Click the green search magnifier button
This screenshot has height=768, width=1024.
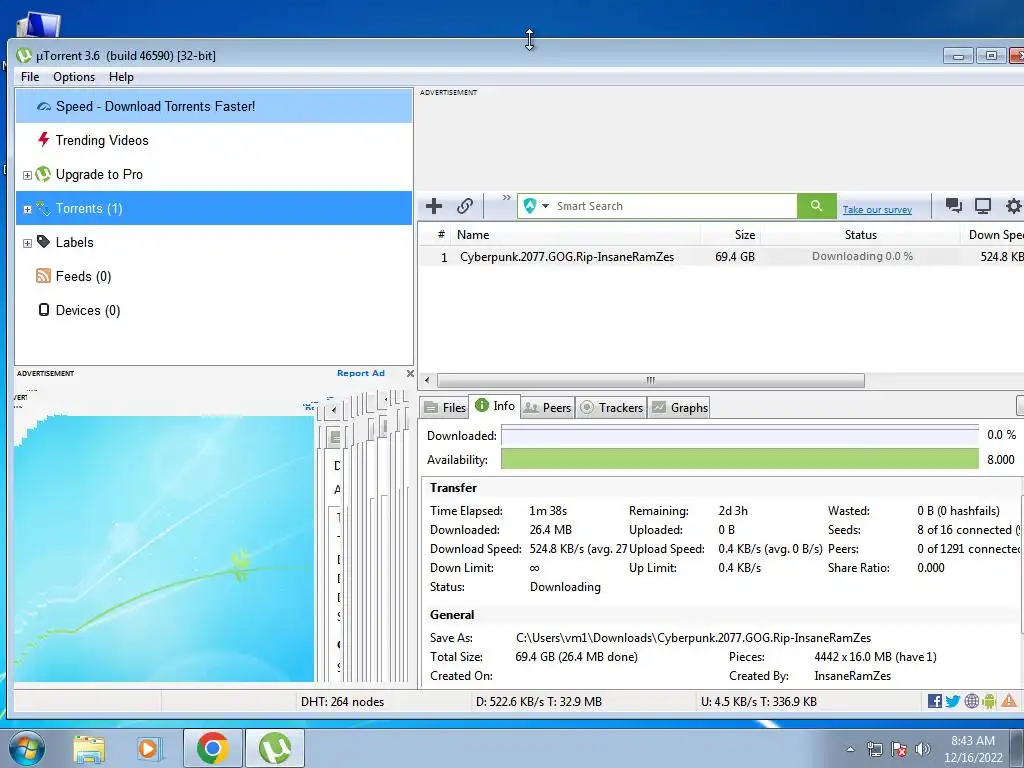click(816, 206)
